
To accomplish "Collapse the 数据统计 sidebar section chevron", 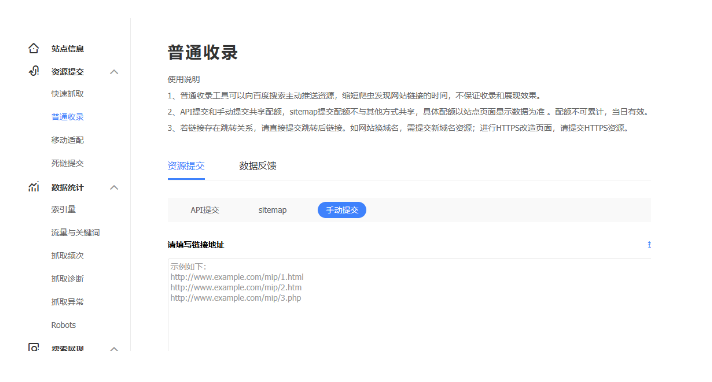I will point(114,187).
